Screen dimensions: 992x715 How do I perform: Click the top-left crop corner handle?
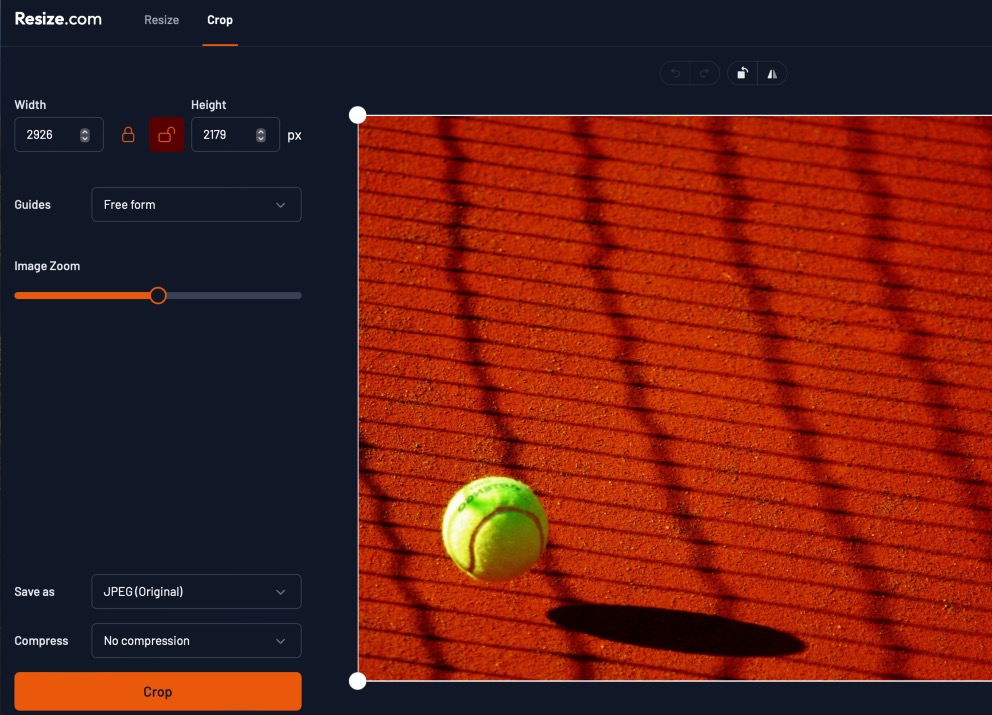tap(358, 115)
